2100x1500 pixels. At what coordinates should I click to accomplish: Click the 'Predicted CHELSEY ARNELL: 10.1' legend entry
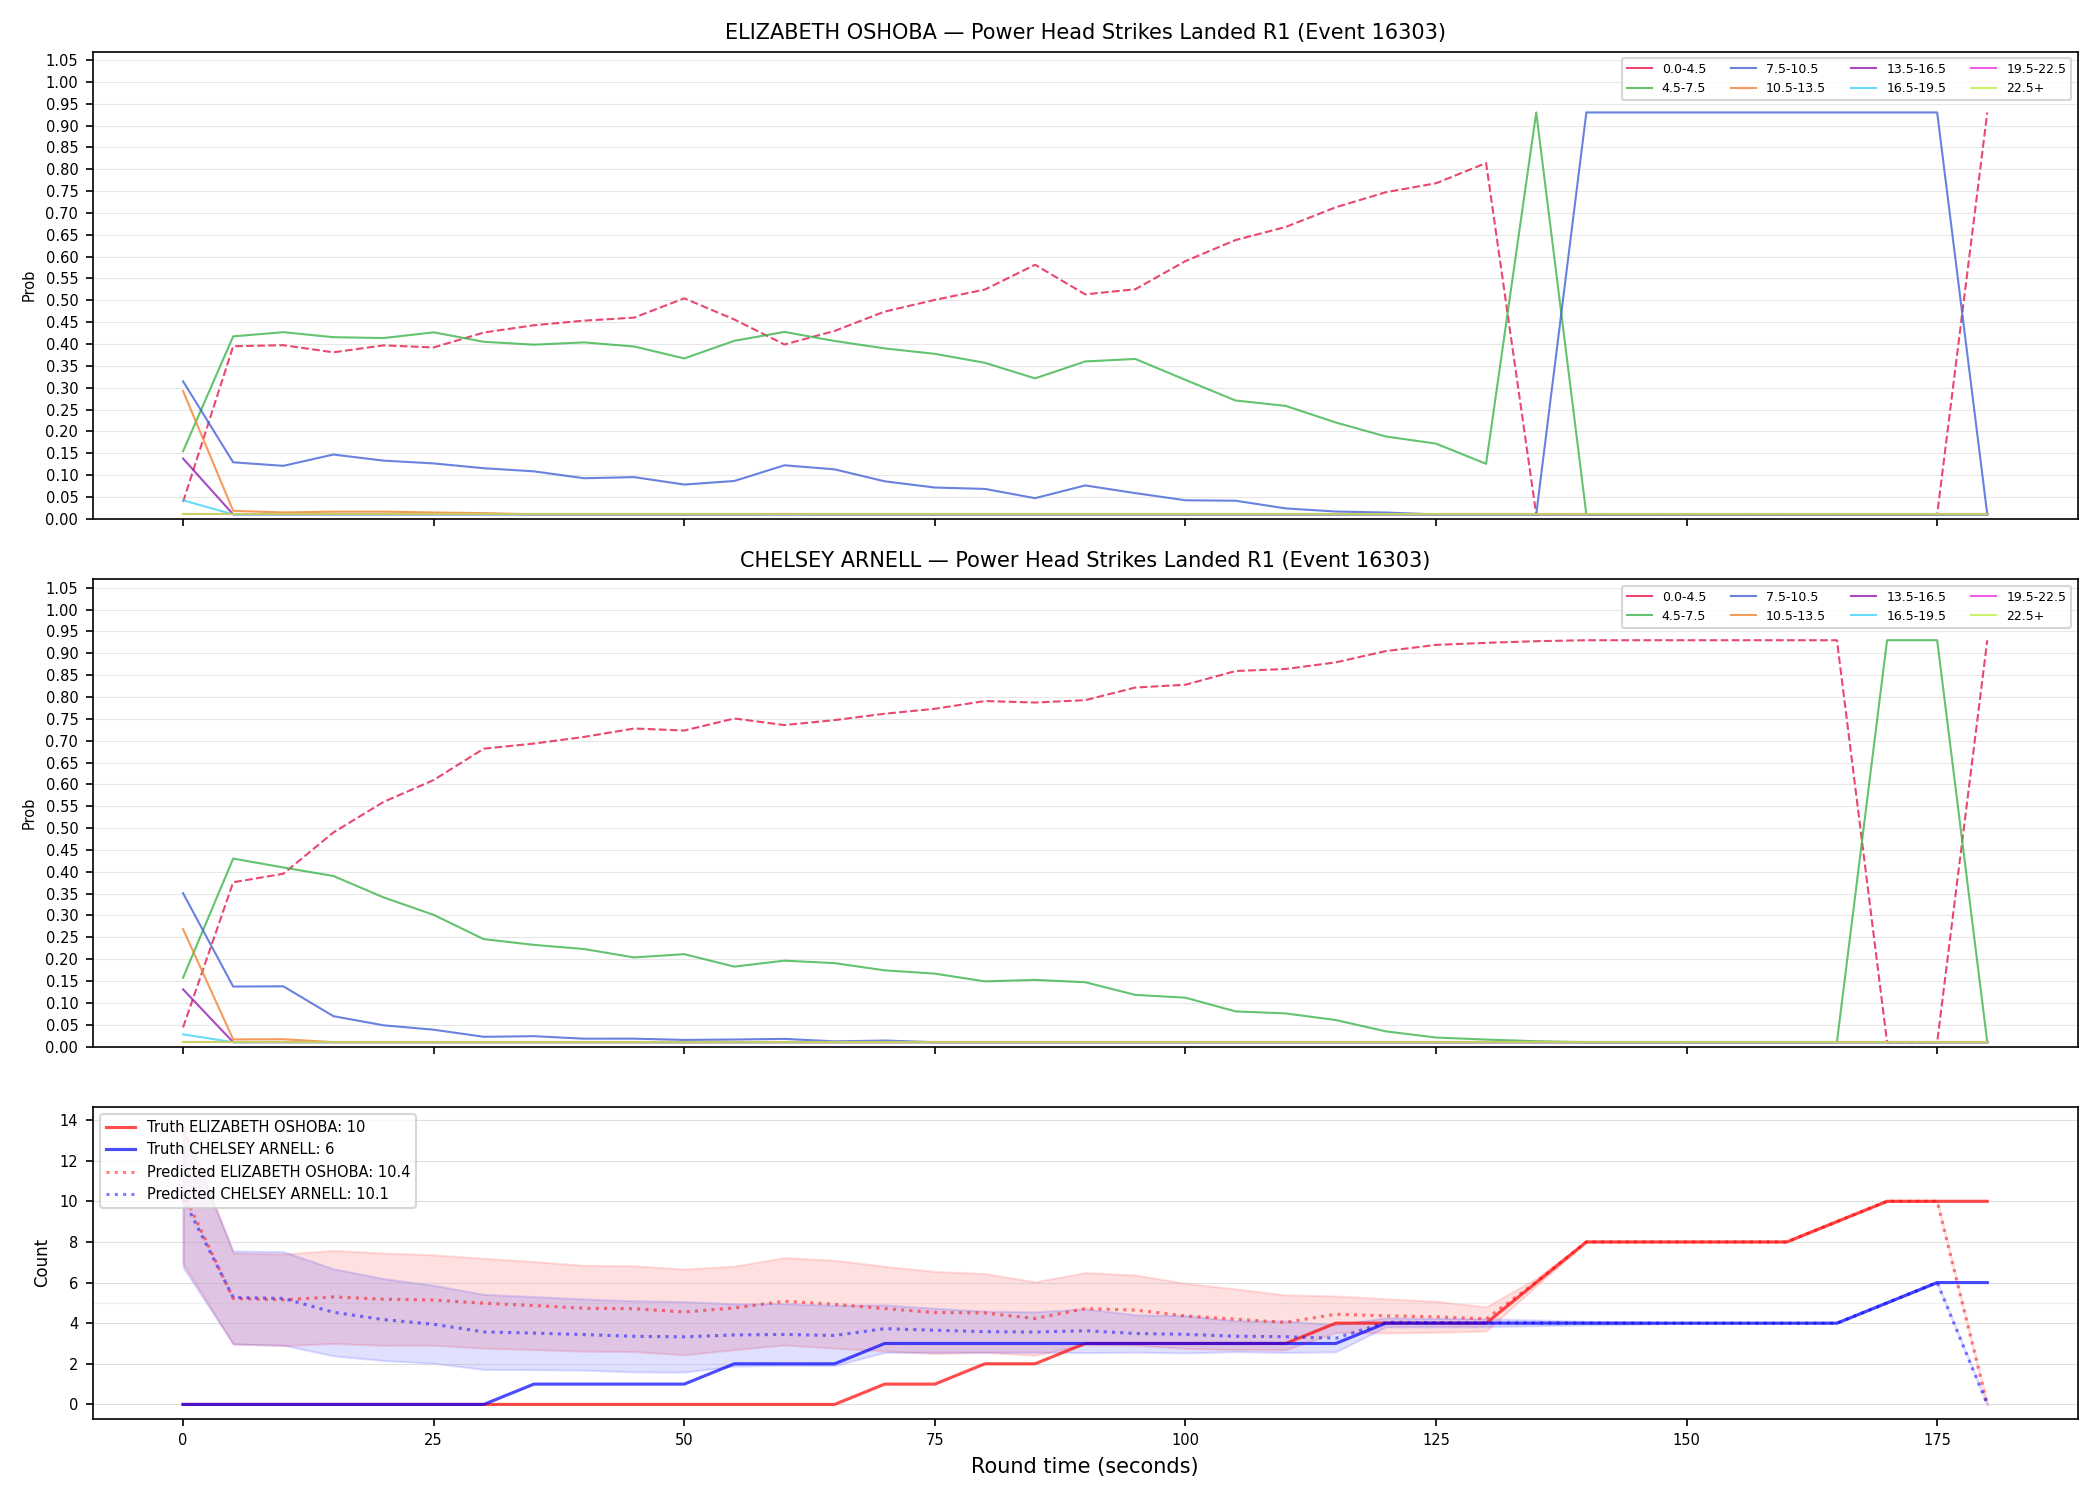(x=247, y=1194)
